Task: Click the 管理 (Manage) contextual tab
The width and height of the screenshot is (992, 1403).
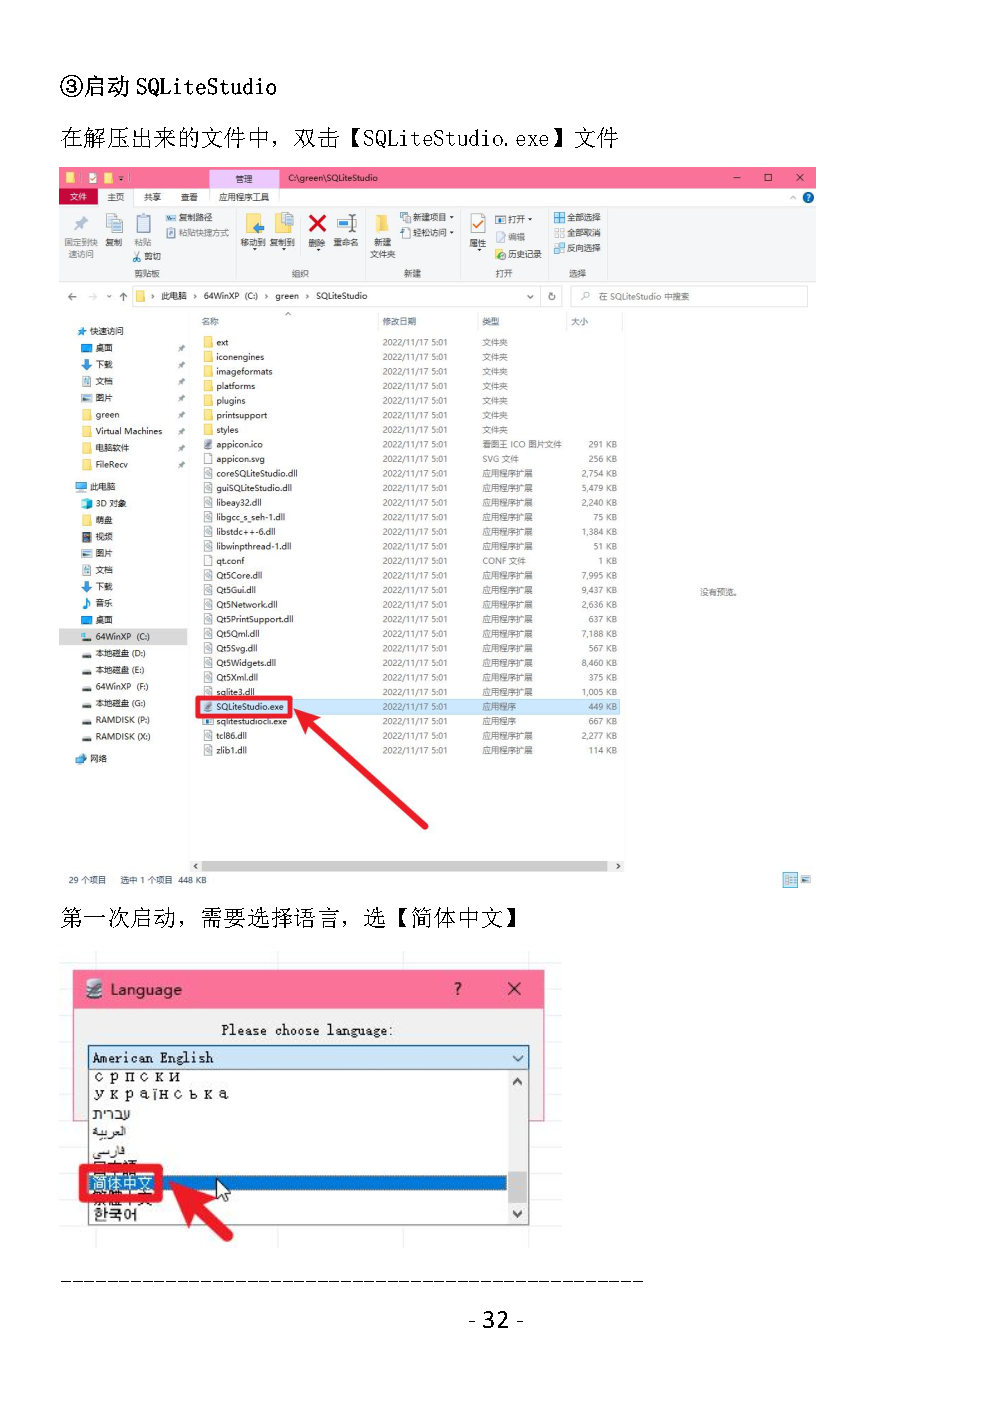Action: (244, 179)
